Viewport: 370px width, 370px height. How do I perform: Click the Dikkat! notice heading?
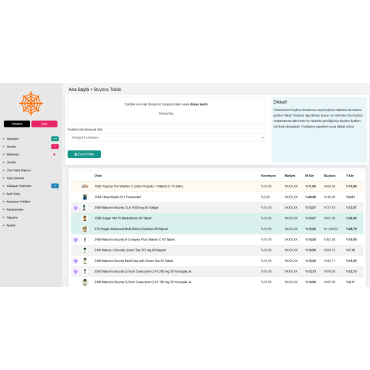click(x=280, y=102)
